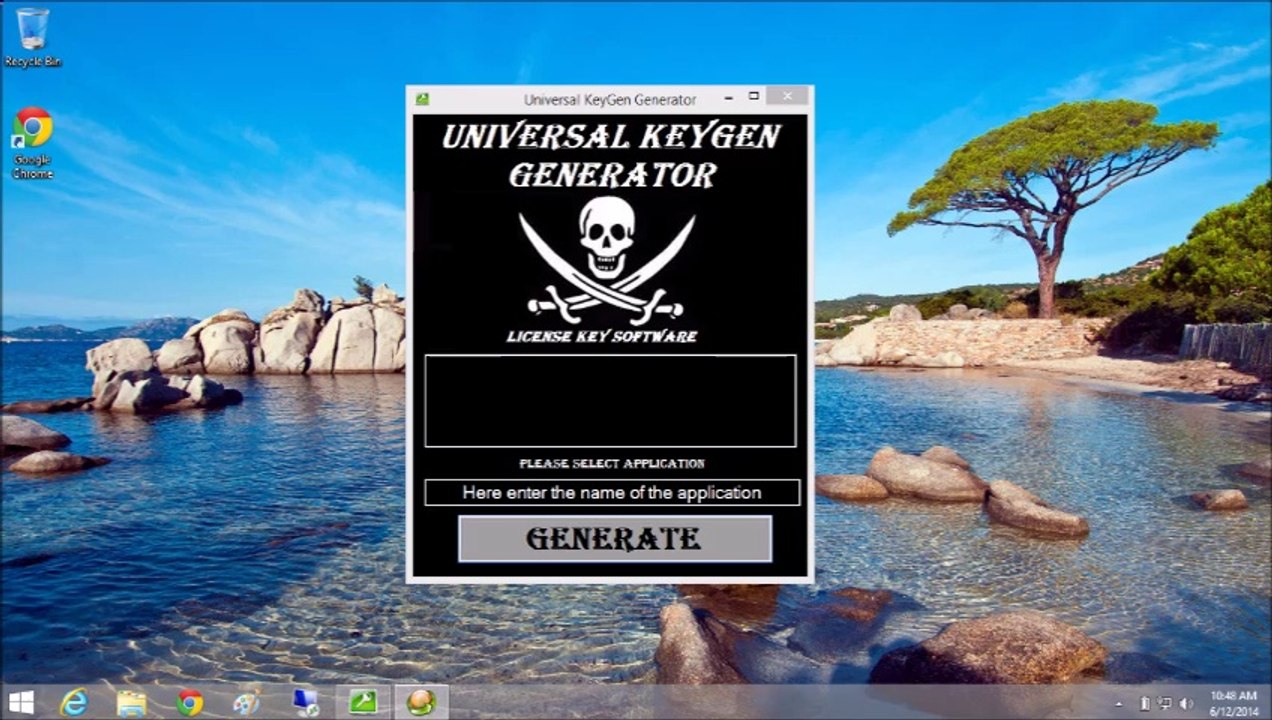This screenshot has width=1272, height=720.
Task: Click the battery tray icon
Action: [x=1146, y=703]
